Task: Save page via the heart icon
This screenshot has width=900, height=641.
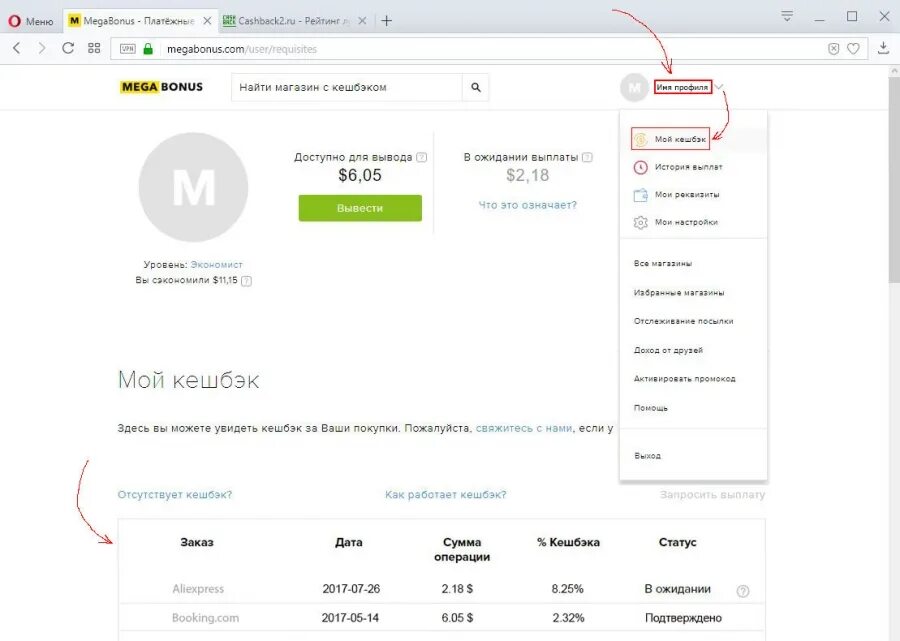Action: pyautogui.click(x=855, y=47)
